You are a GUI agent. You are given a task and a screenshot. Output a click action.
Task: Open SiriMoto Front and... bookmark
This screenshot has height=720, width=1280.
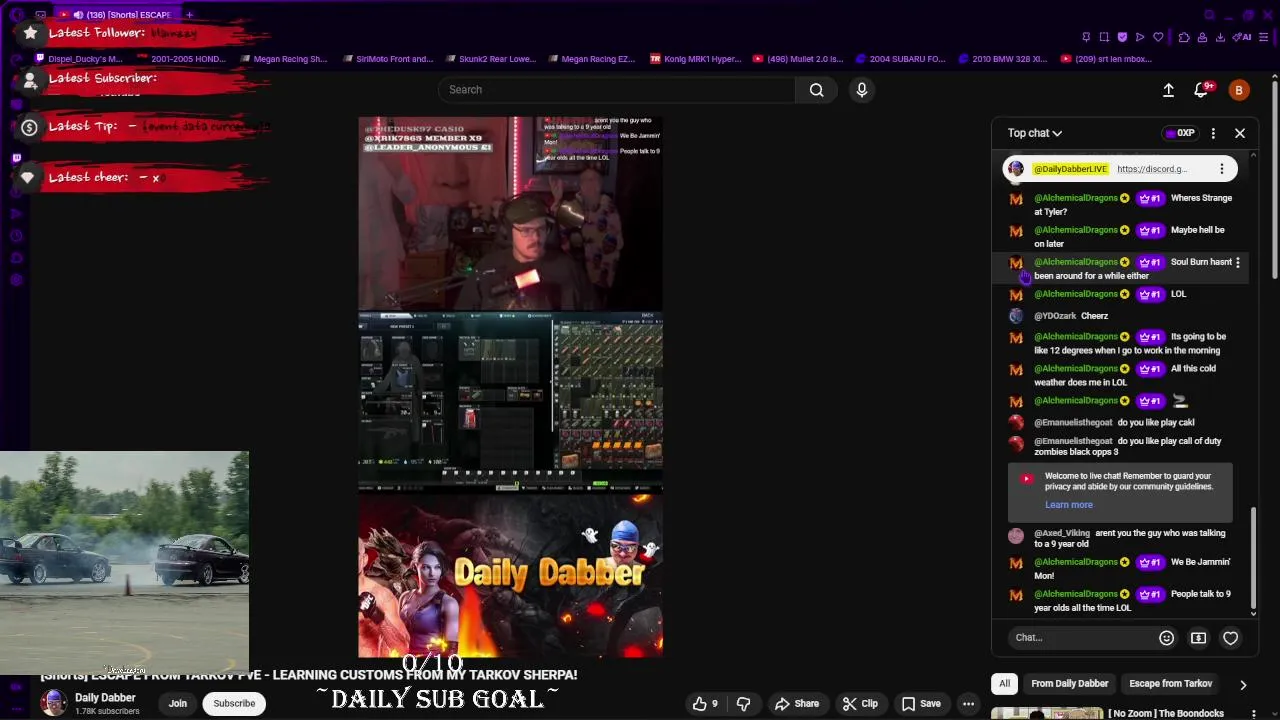[x=387, y=59]
